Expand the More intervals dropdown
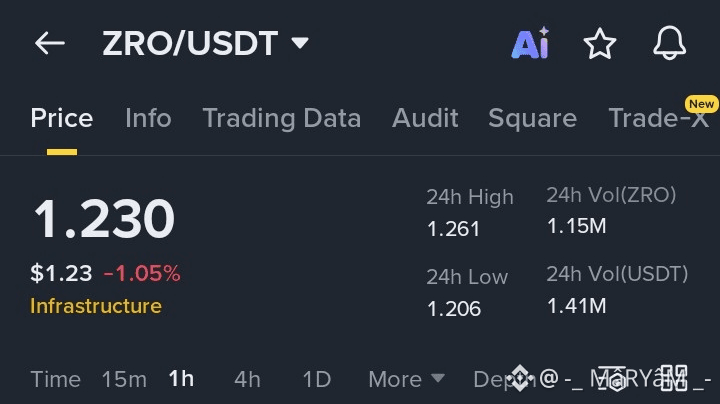Screen dimensions: 720x404 (406, 379)
